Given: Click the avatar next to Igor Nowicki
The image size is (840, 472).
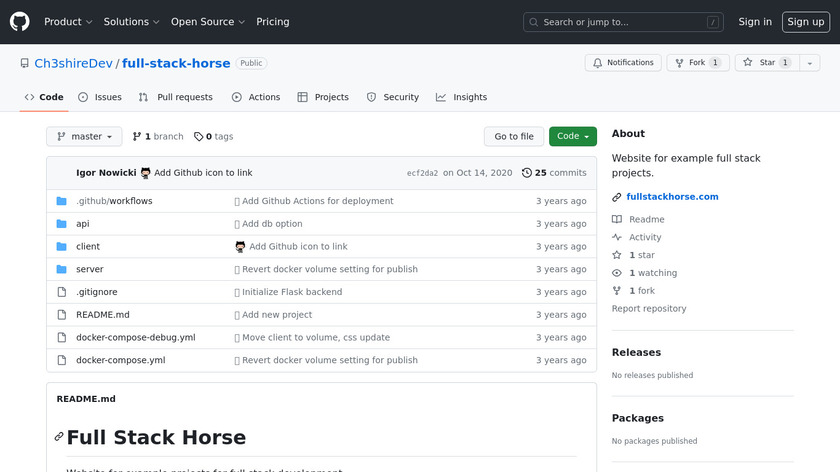Looking at the screenshot, I should (x=146, y=173).
